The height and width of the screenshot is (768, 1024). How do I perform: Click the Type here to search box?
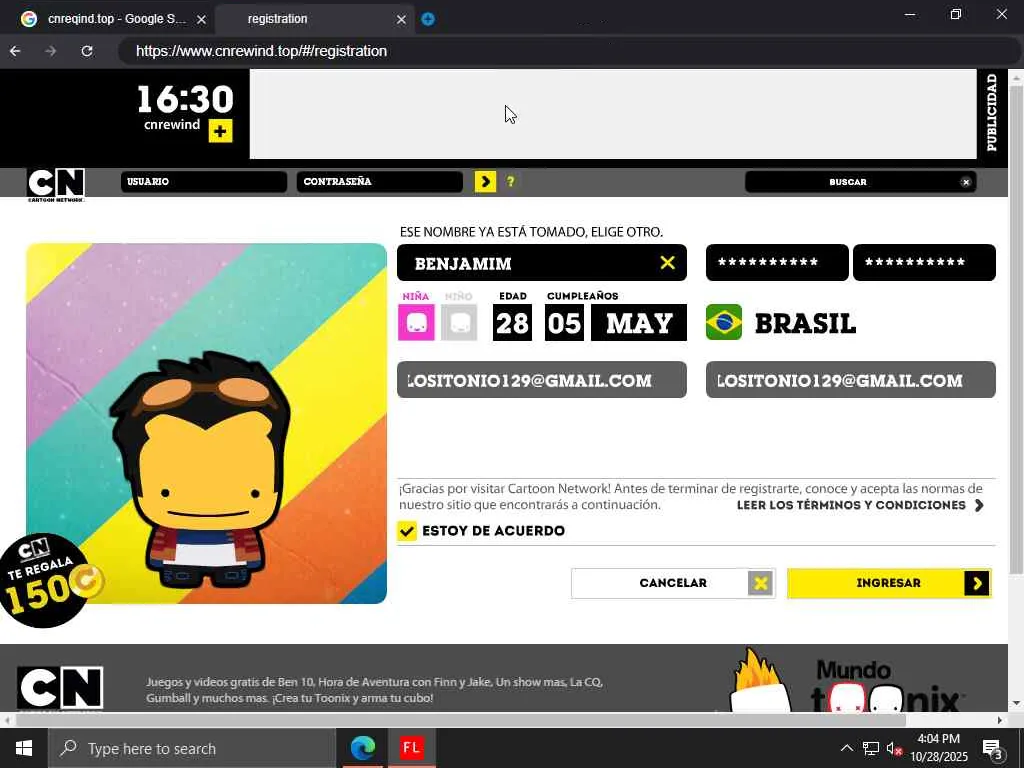[192, 748]
